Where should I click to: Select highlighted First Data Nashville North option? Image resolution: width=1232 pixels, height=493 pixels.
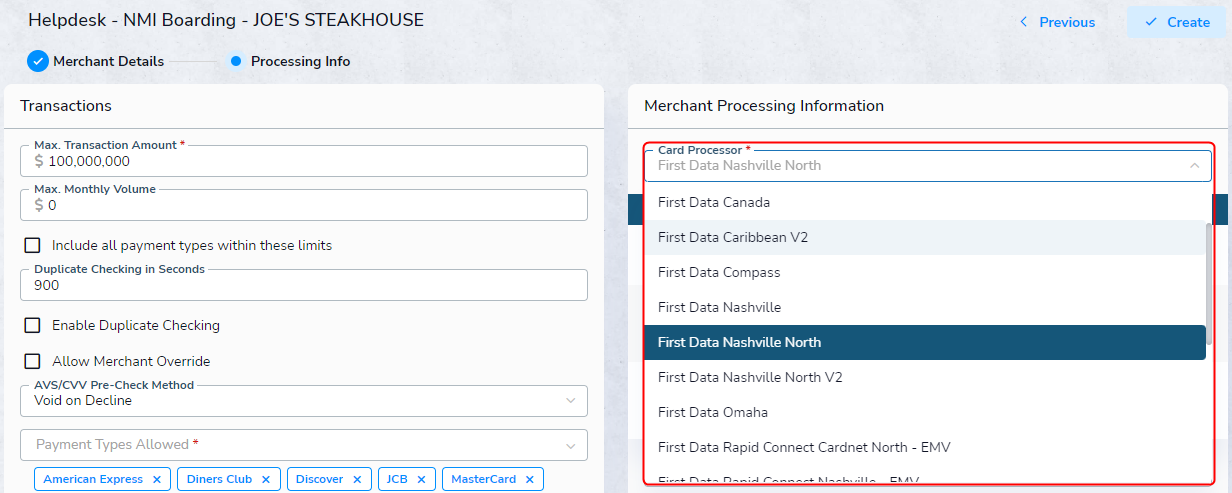(x=924, y=342)
